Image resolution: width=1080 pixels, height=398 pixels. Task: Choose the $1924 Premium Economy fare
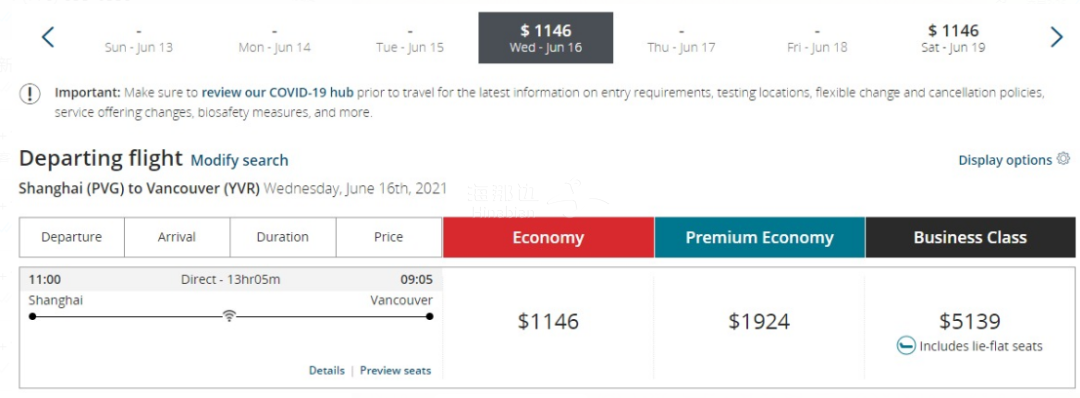(x=760, y=322)
